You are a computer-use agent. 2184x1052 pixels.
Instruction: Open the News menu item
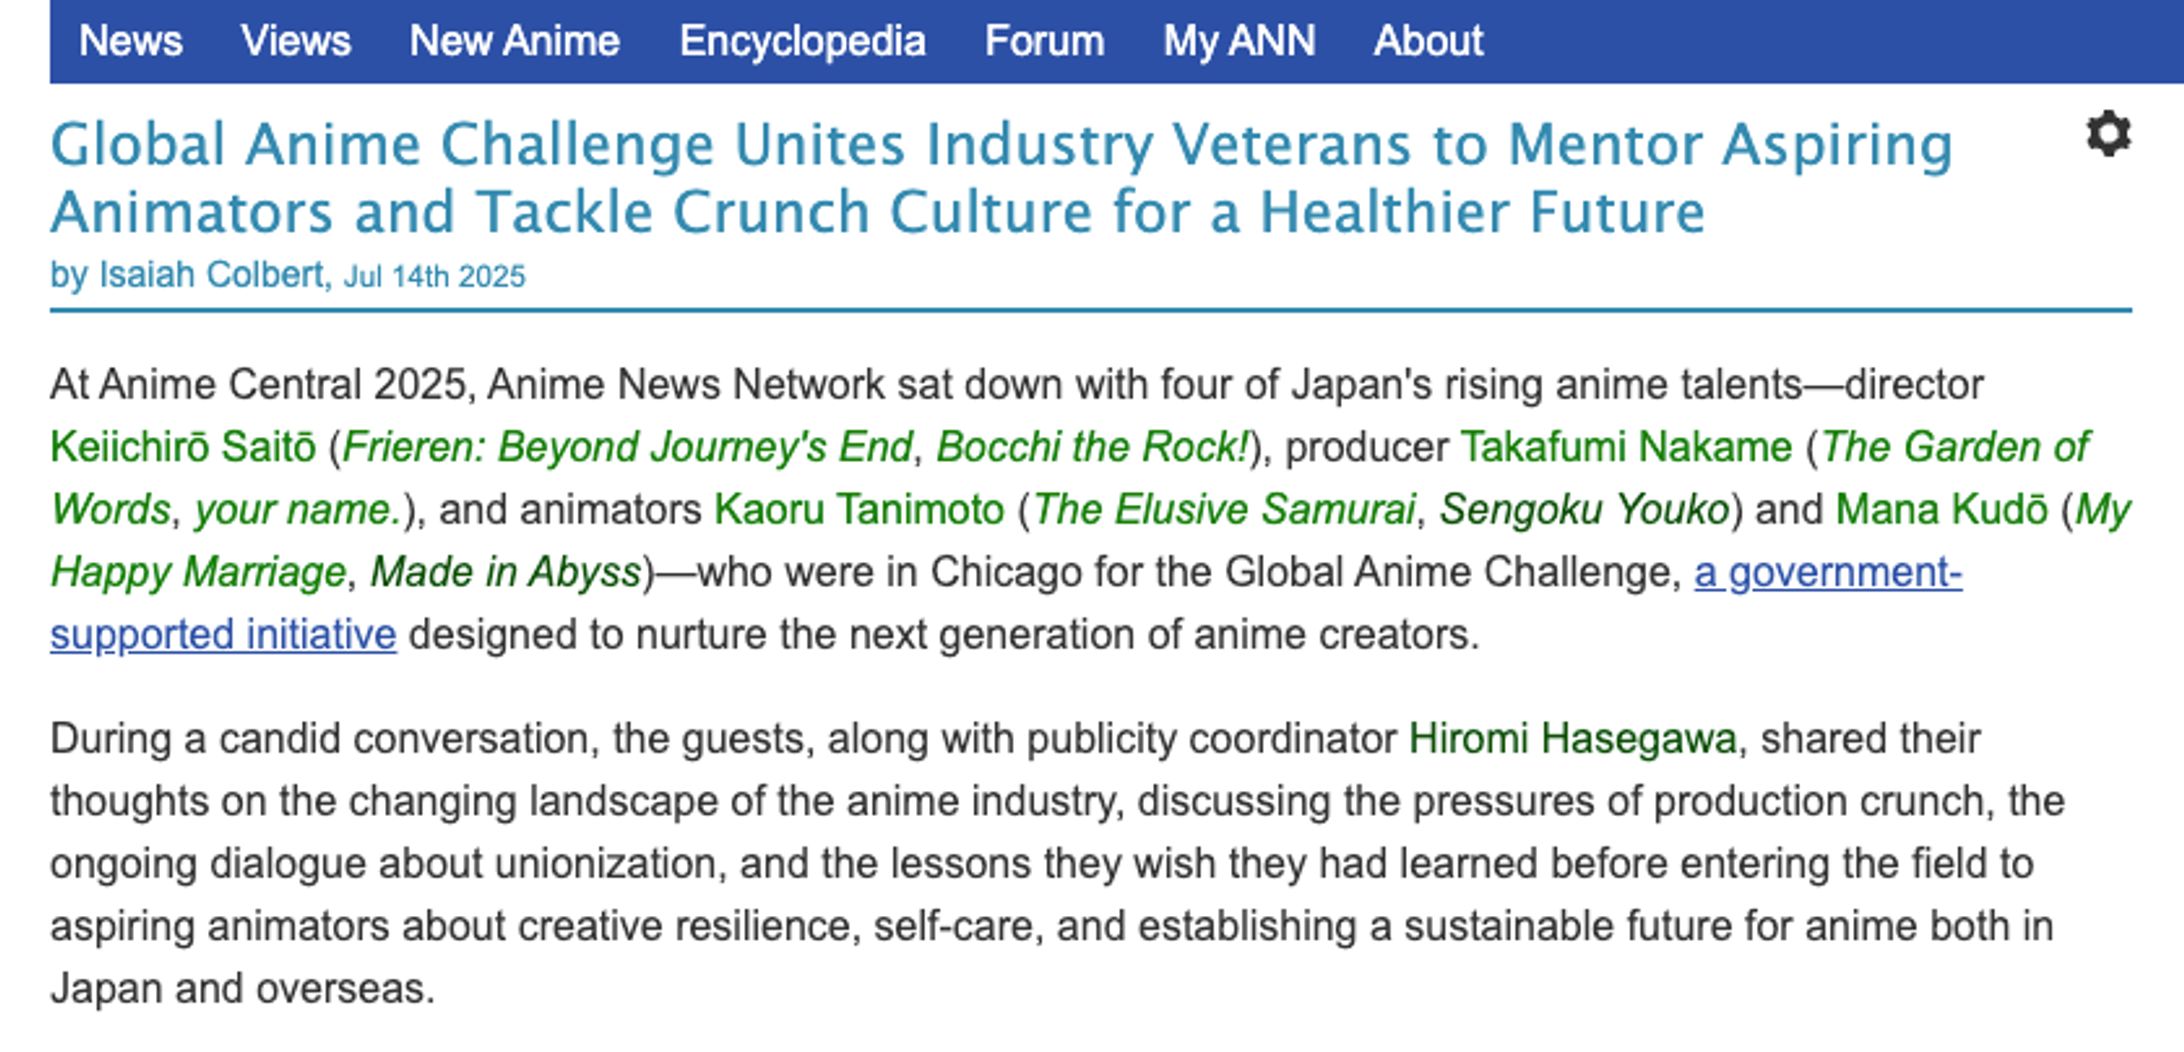131,41
